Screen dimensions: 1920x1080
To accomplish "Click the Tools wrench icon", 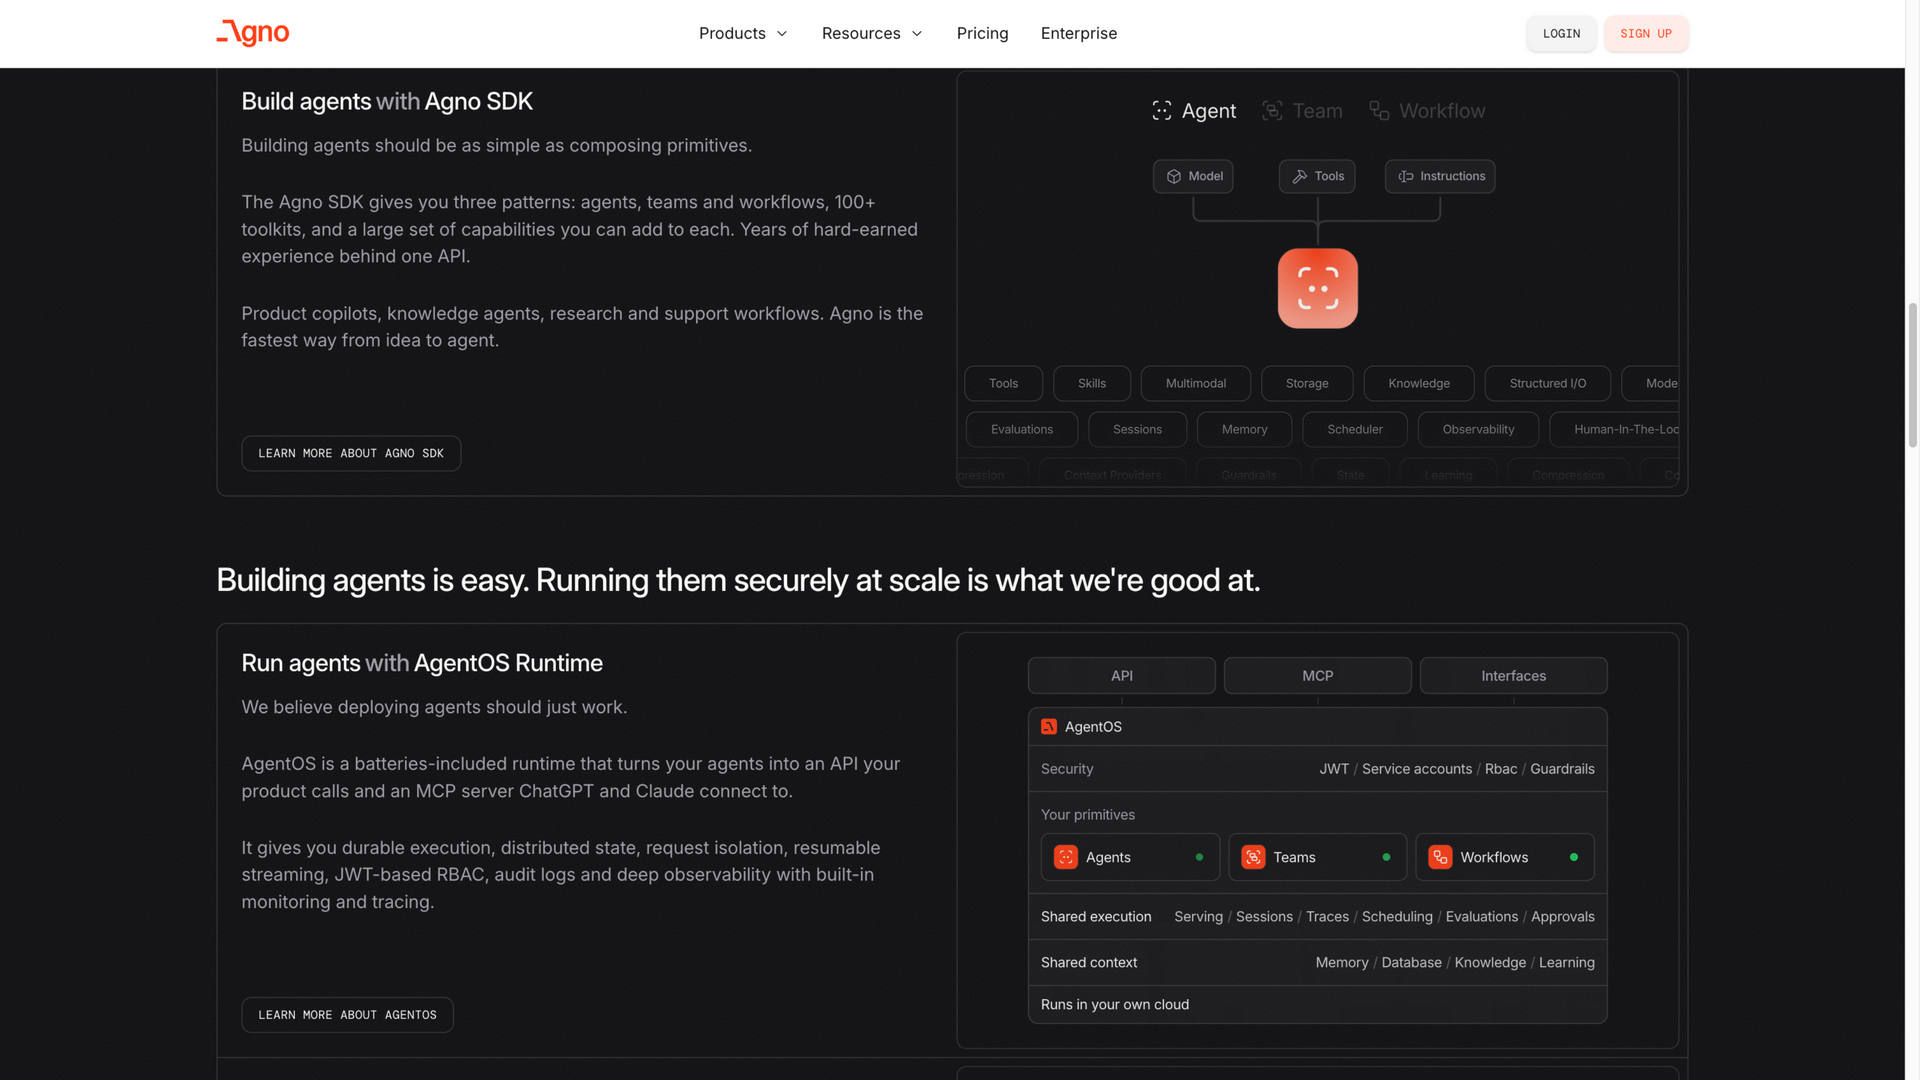I will click(1300, 177).
